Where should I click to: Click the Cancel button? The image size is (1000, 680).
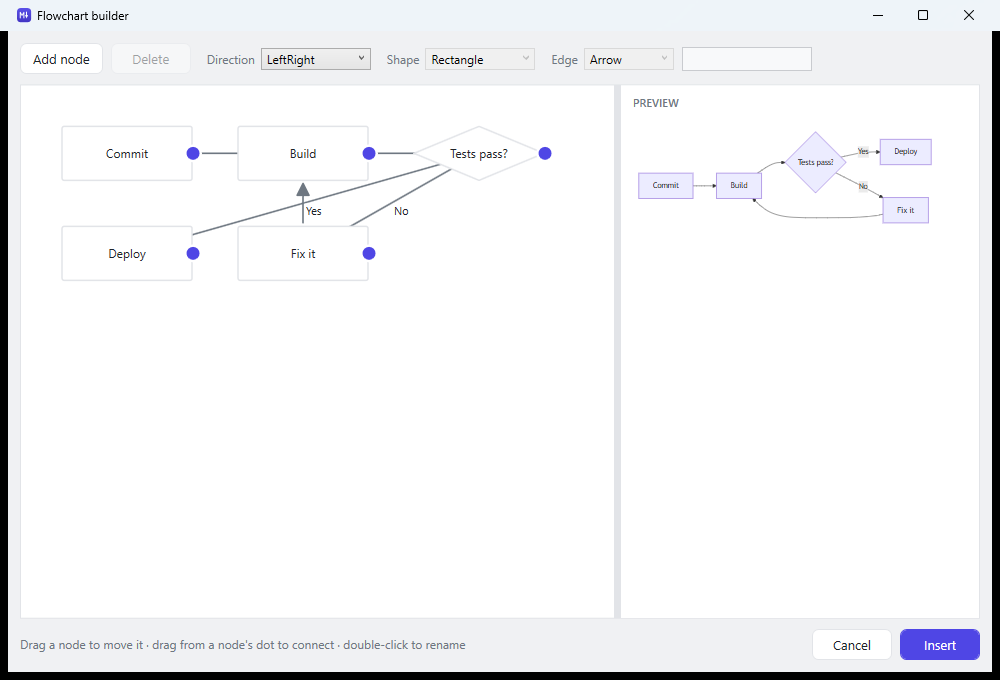[x=851, y=645]
